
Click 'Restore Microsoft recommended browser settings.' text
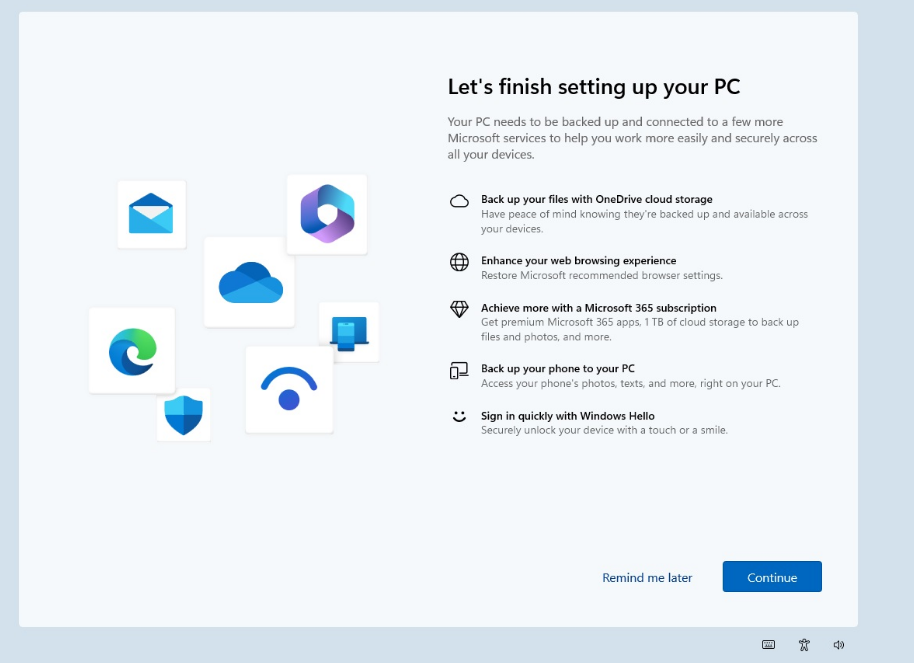602,275
